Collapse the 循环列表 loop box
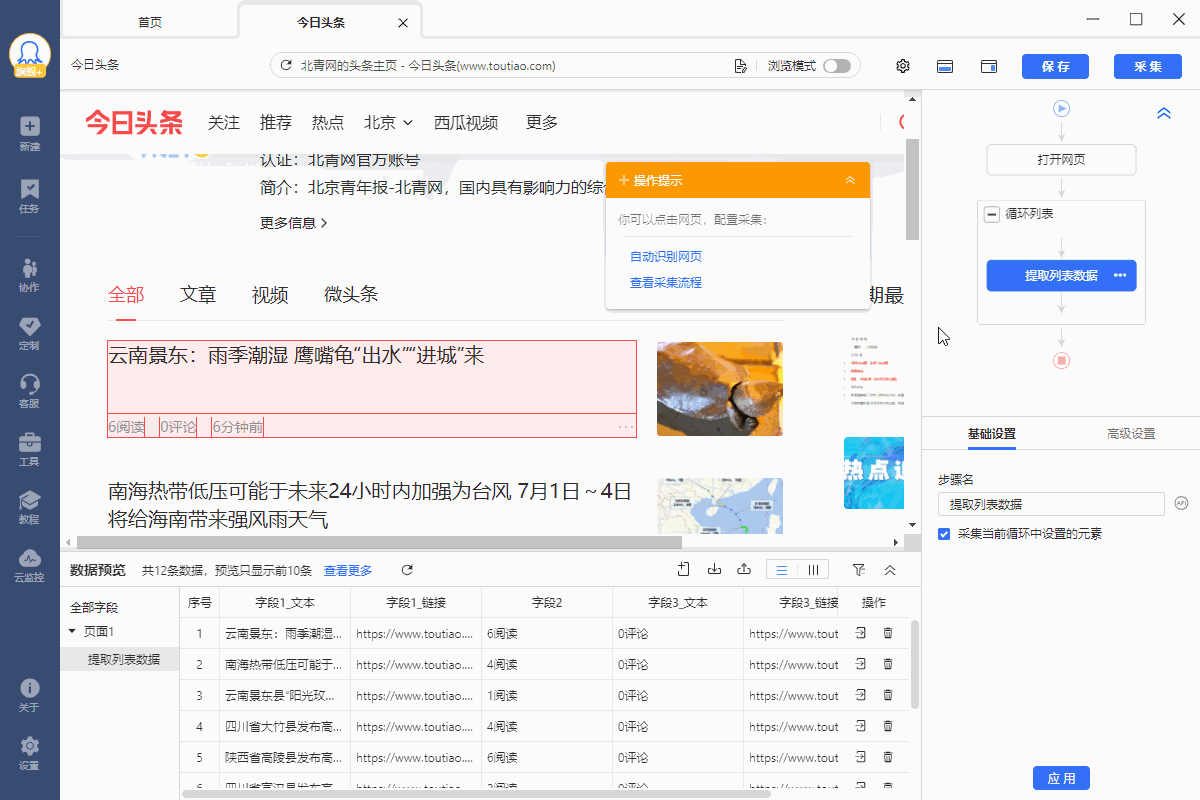The image size is (1200, 800). point(992,214)
